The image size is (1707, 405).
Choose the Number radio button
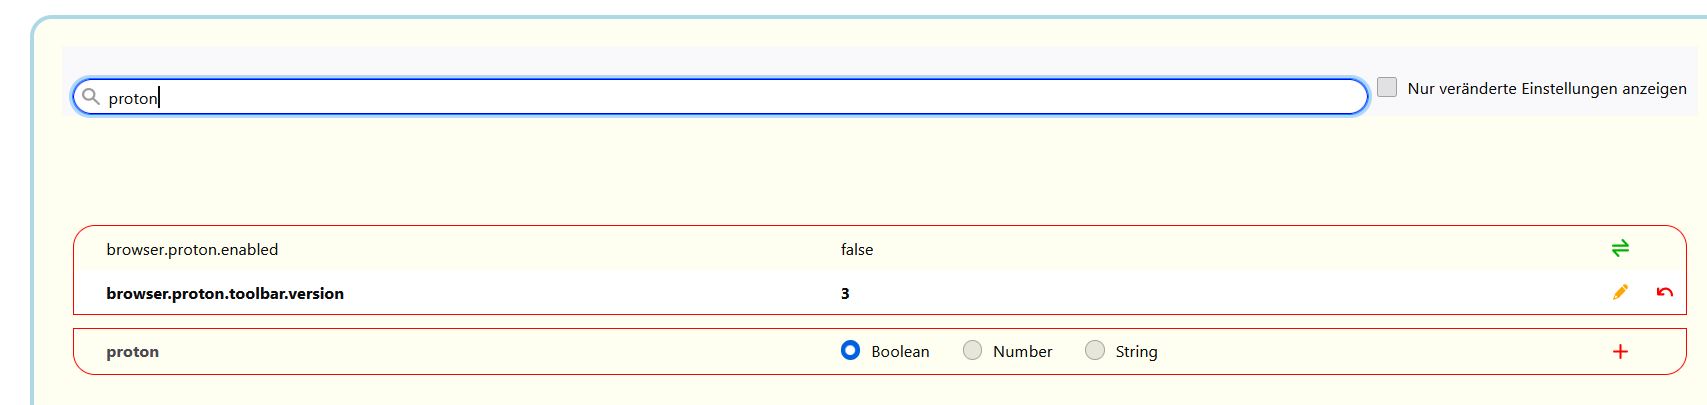[x=972, y=350]
